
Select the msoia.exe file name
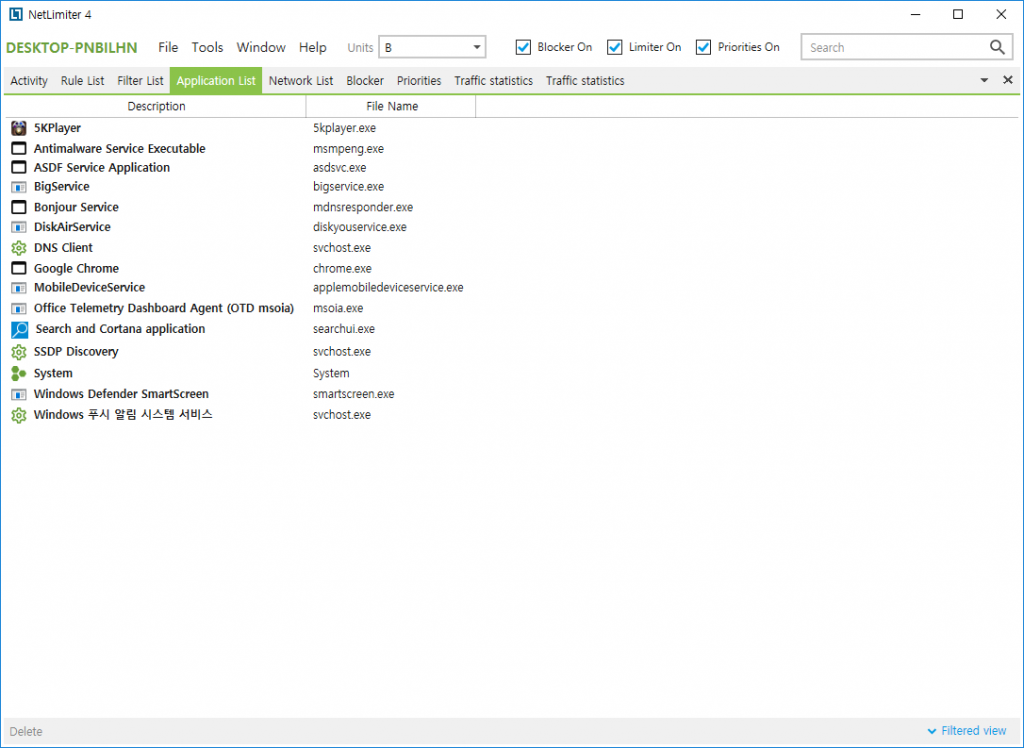(338, 308)
